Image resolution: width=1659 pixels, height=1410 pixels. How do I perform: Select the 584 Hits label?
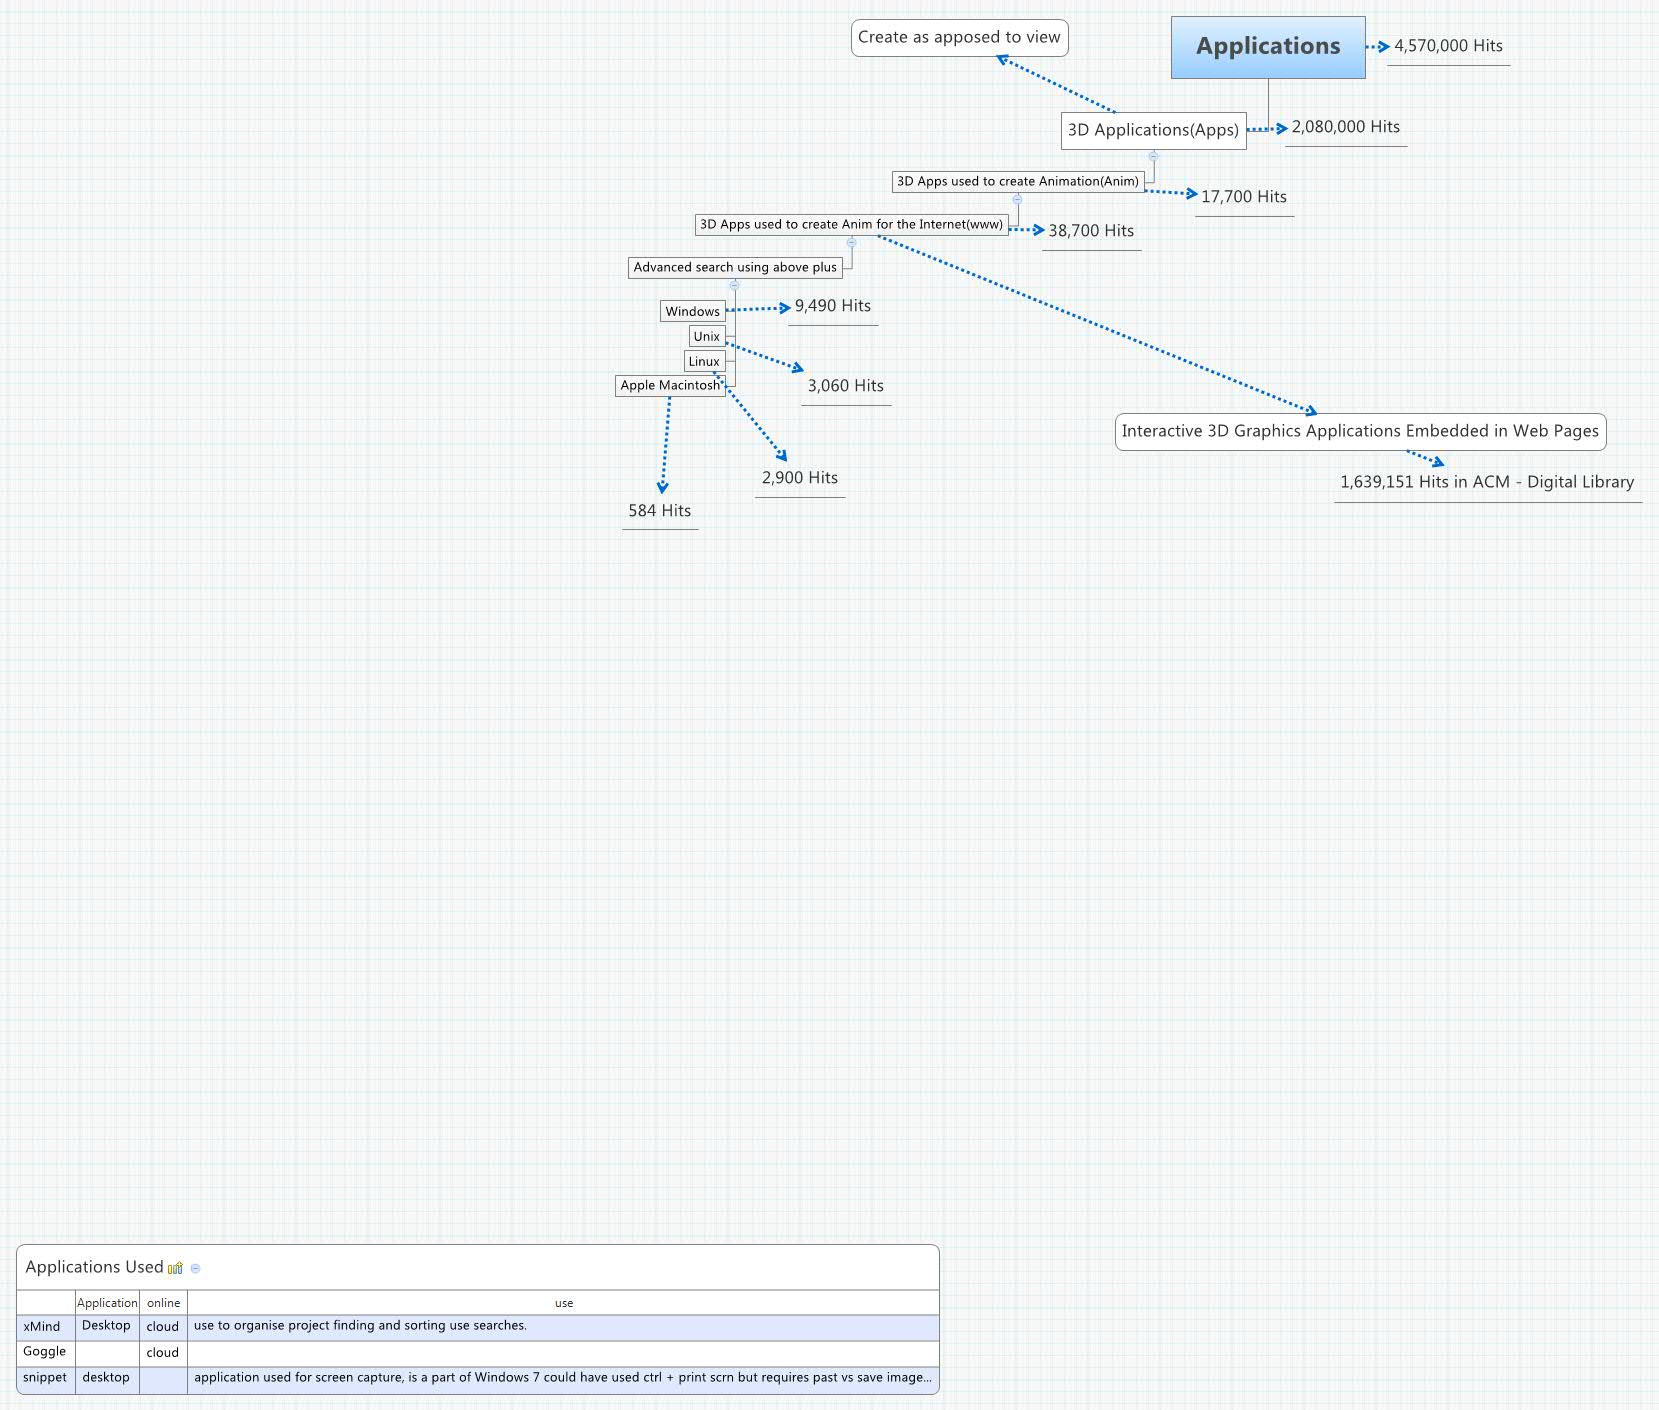(x=659, y=511)
